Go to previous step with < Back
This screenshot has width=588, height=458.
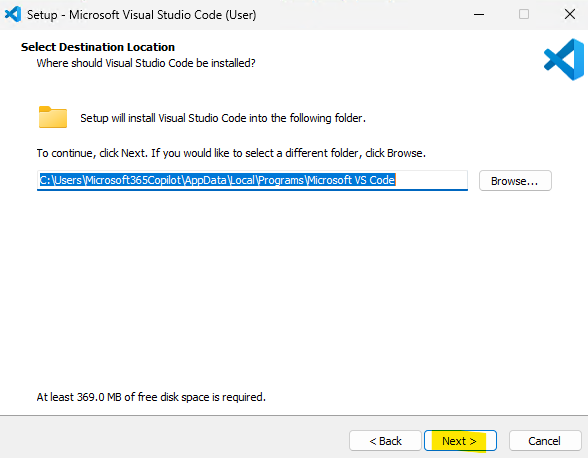(385, 441)
